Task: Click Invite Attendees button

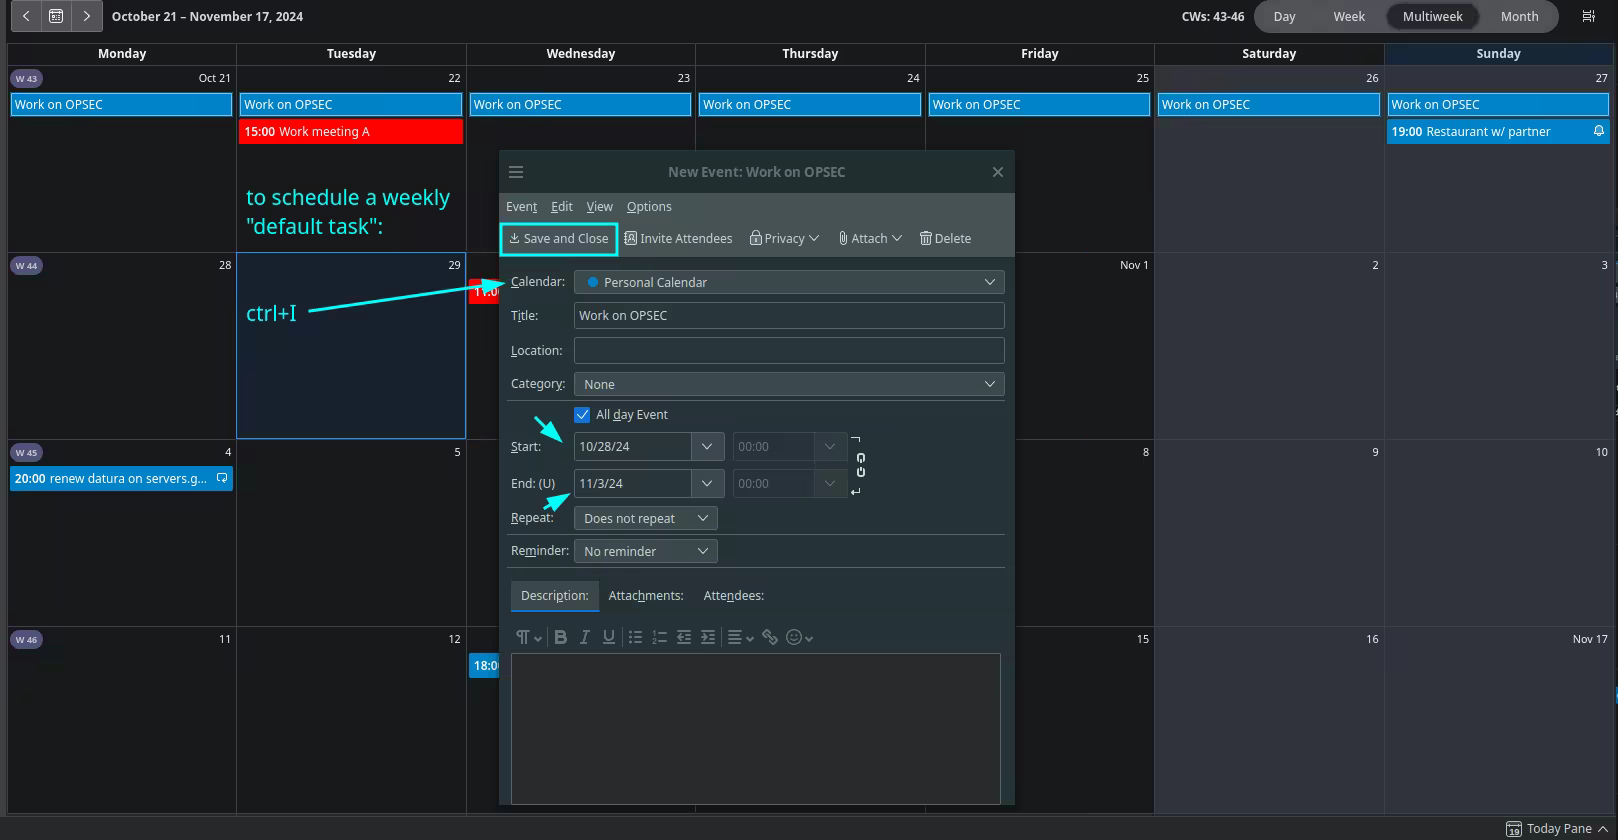Action: (x=678, y=238)
